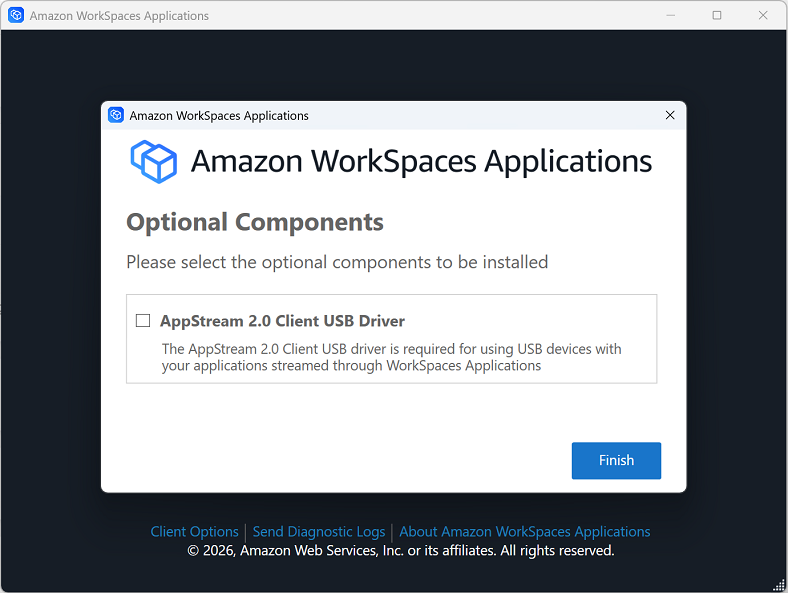This screenshot has height=593, width=788.
Task: Click the copyright notice text
Action: coord(401,551)
